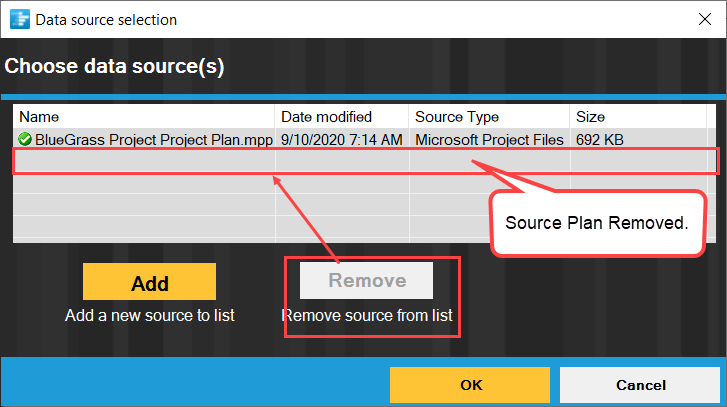Screen dimensions: 727x407
Task: Close the Data source selection dialog
Action: point(705,19)
